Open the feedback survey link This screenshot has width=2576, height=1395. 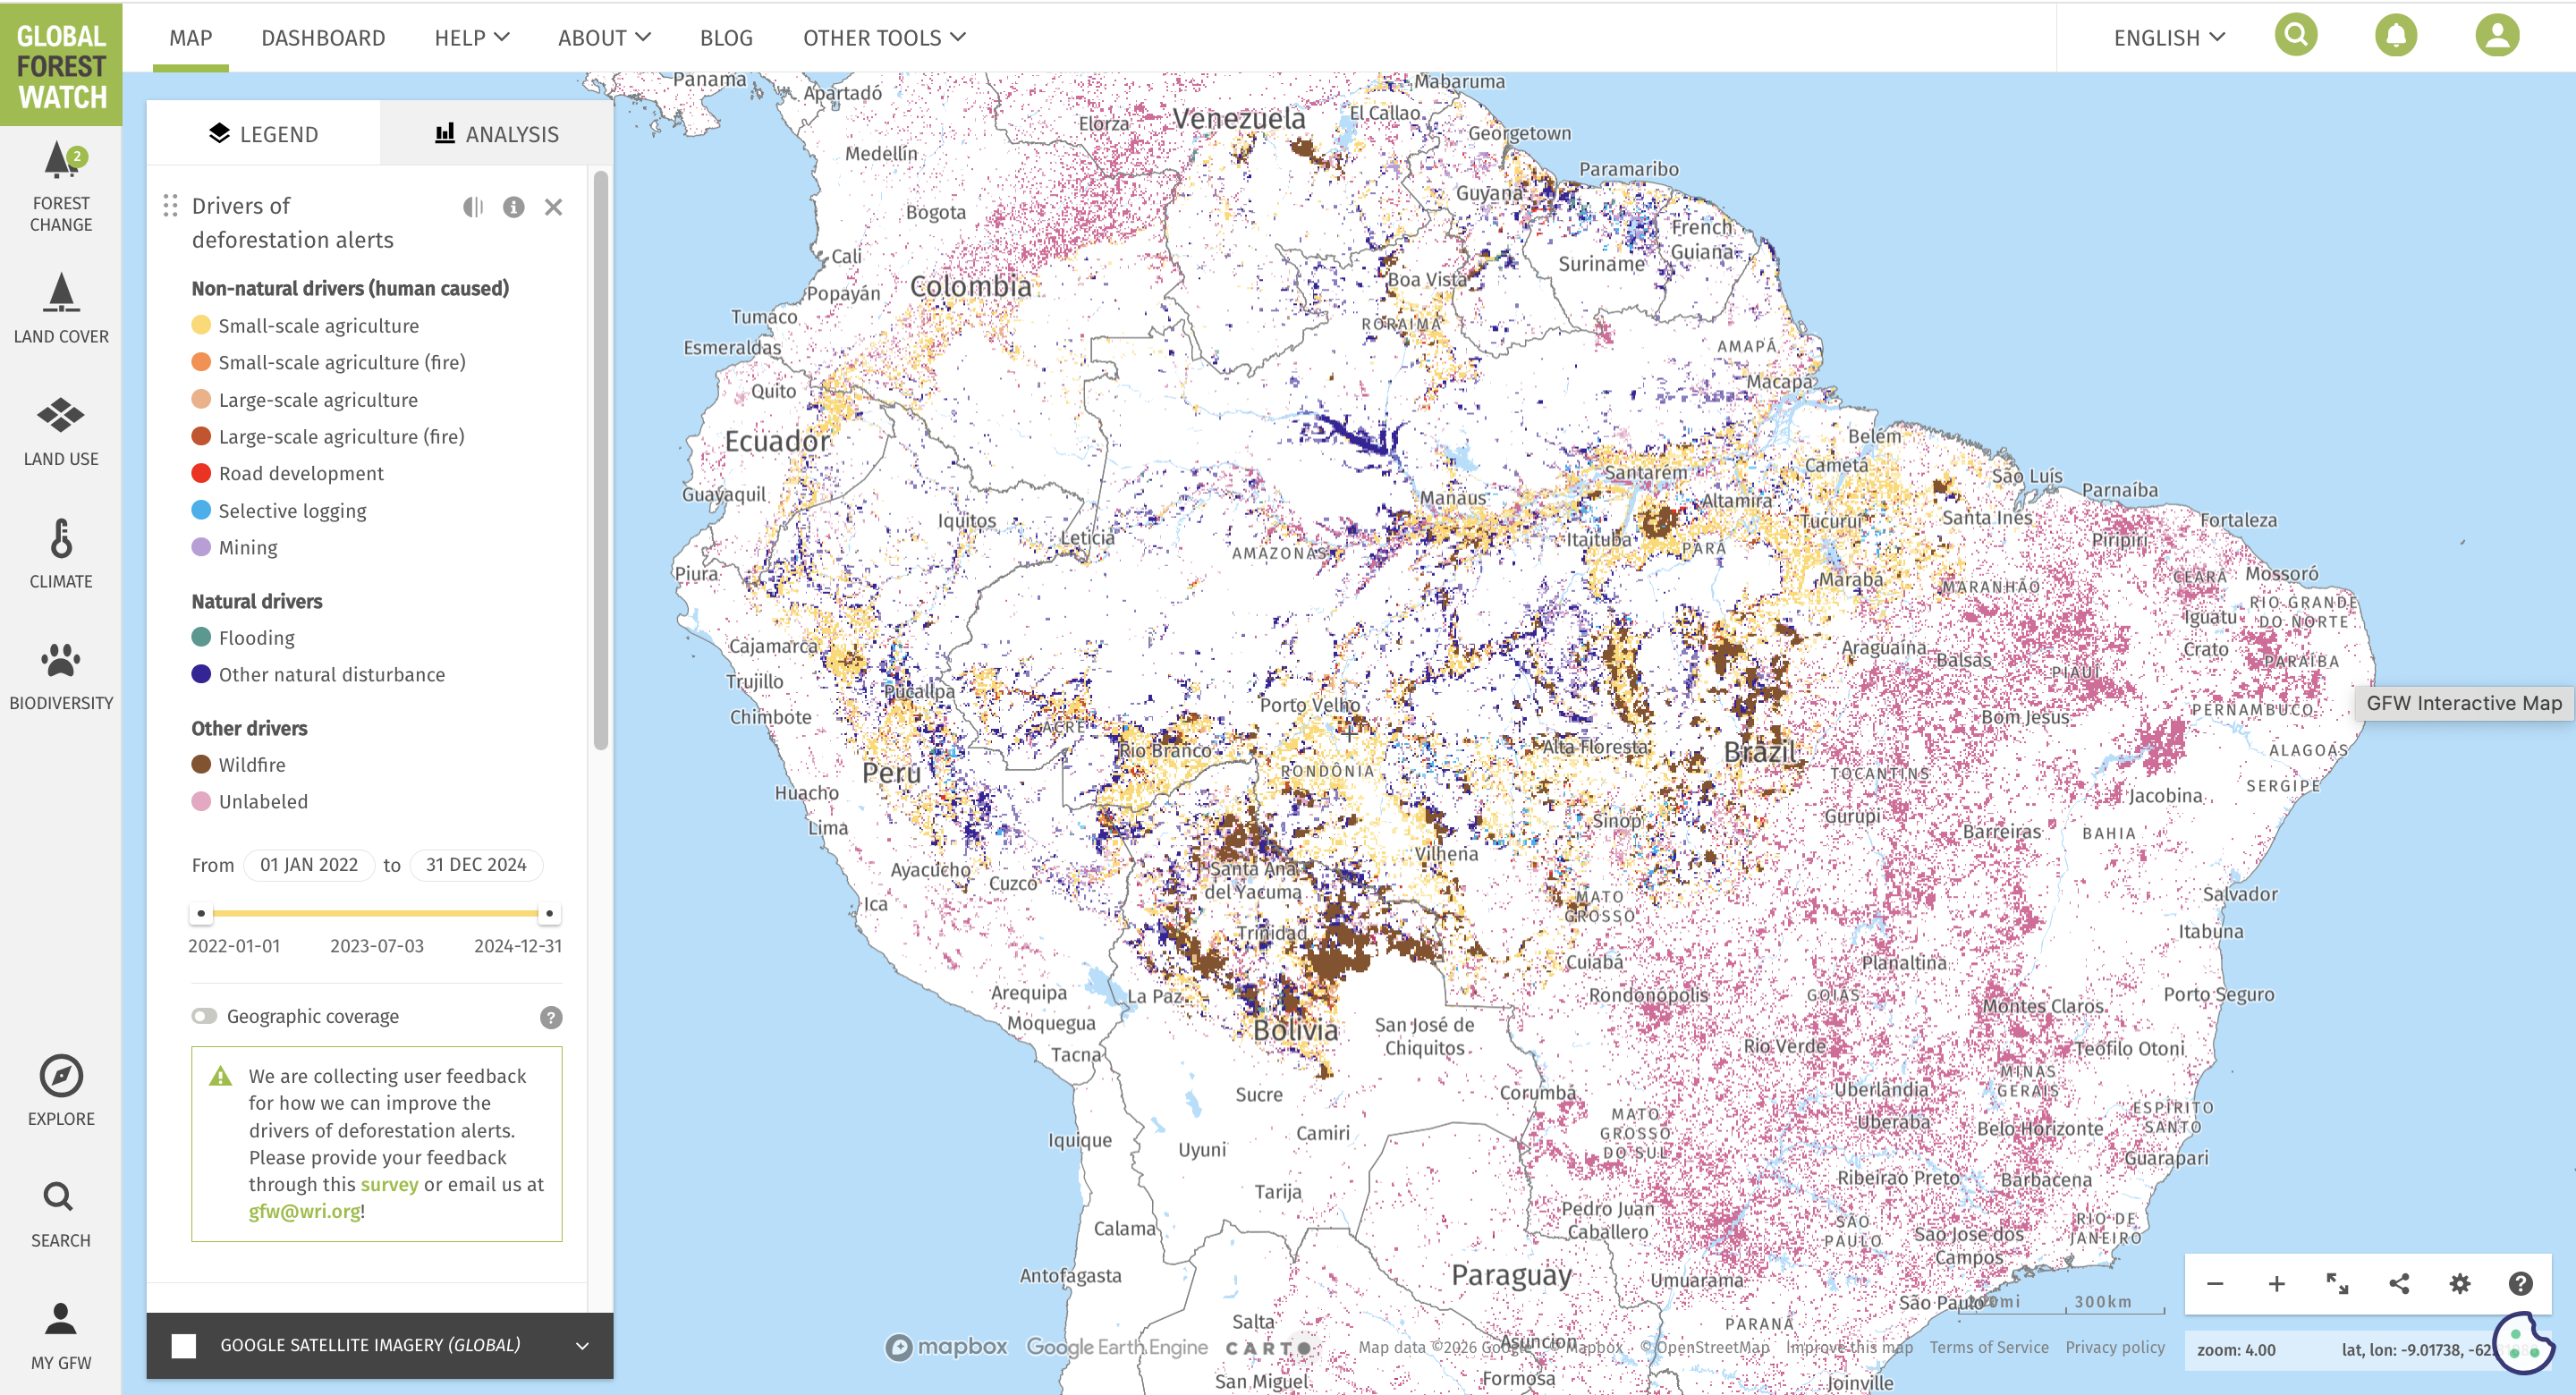pos(389,1184)
